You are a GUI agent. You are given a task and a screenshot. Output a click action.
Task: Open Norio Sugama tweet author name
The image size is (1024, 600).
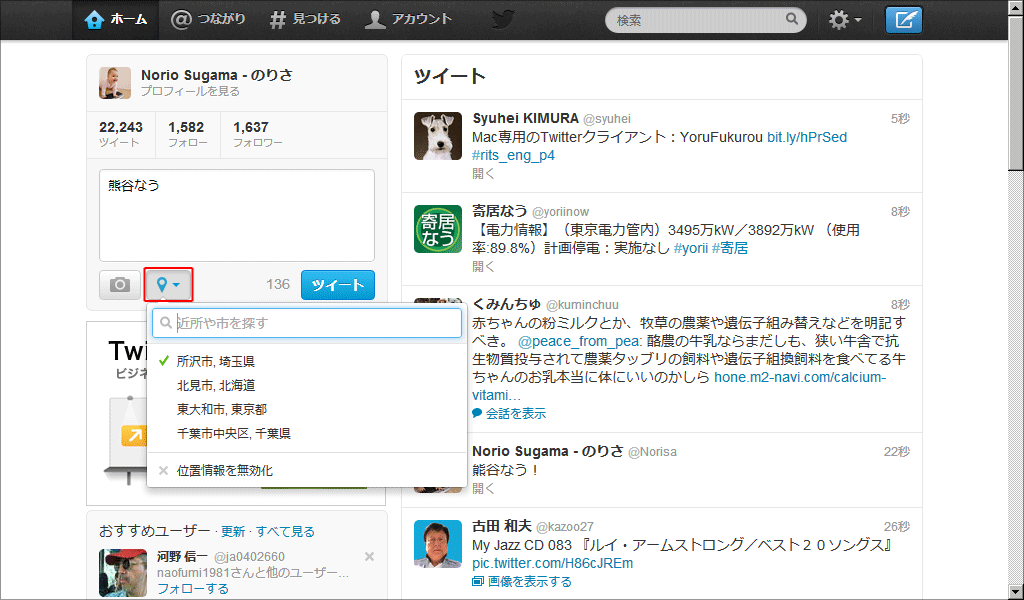point(548,451)
